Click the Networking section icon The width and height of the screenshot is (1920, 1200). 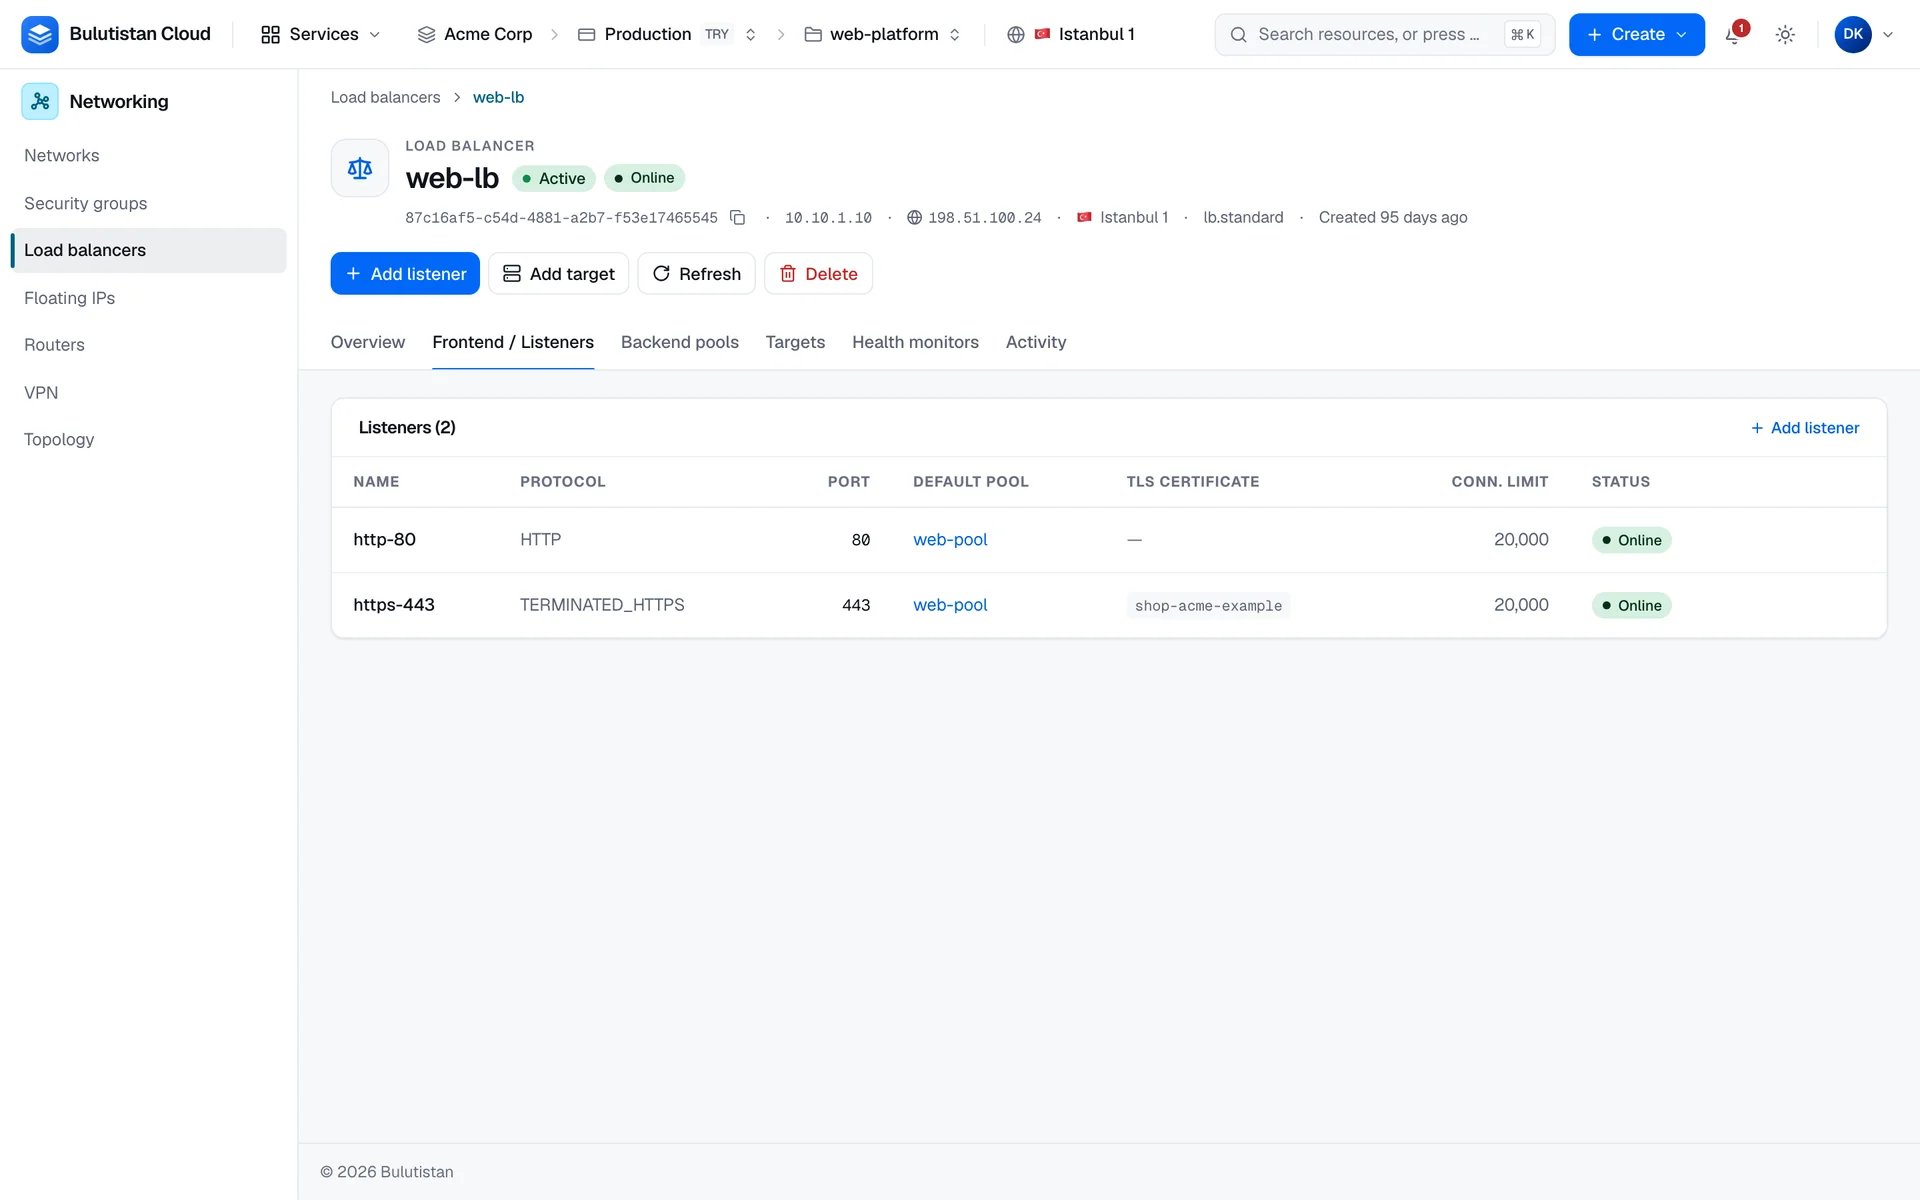click(x=40, y=101)
